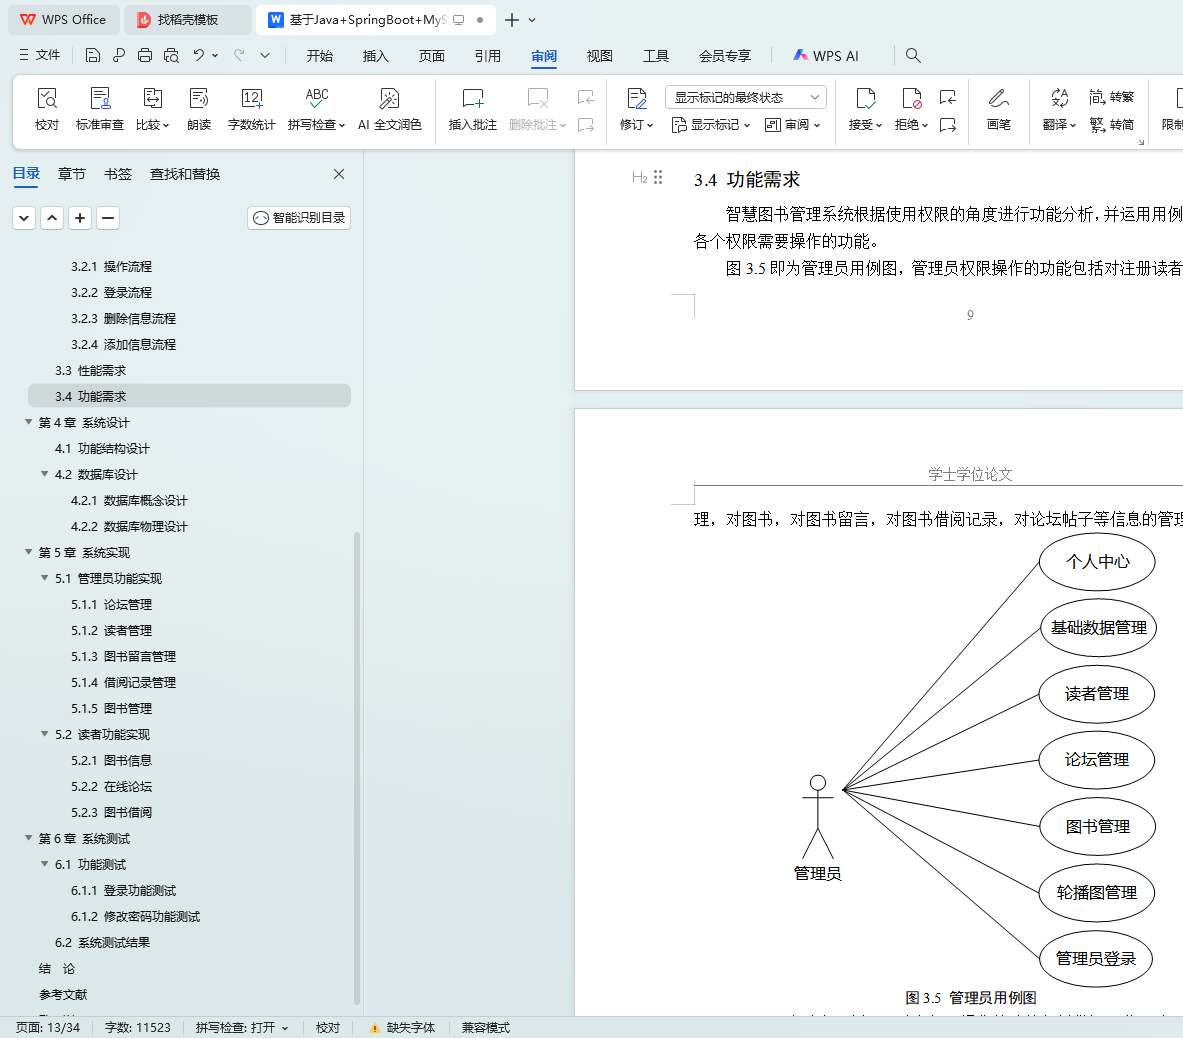The height and width of the screenshot is (1038, 1183).
Task: Click the 接受 accept changes icon
Action: (x=865, y=99)
